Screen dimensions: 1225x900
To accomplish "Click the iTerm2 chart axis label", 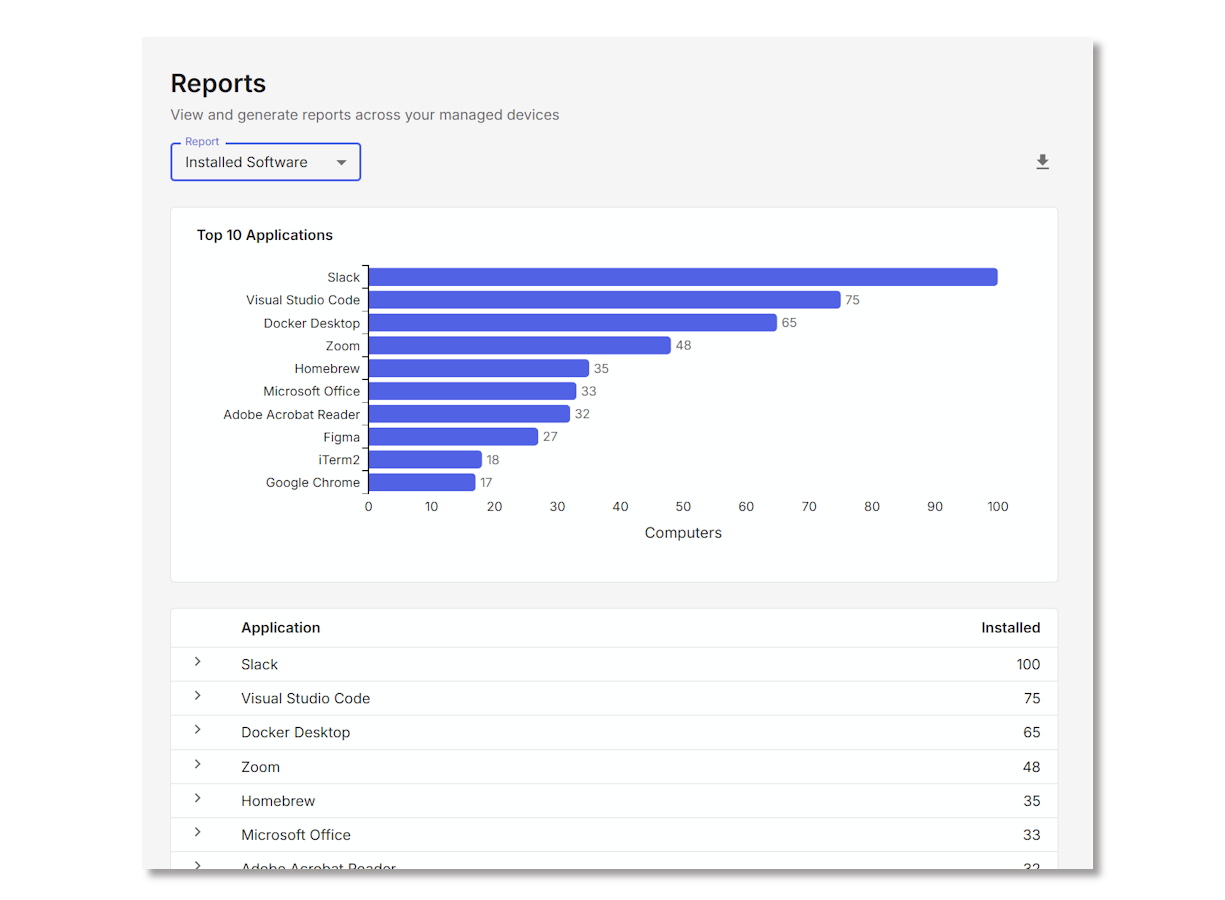I will click(339, 460).
